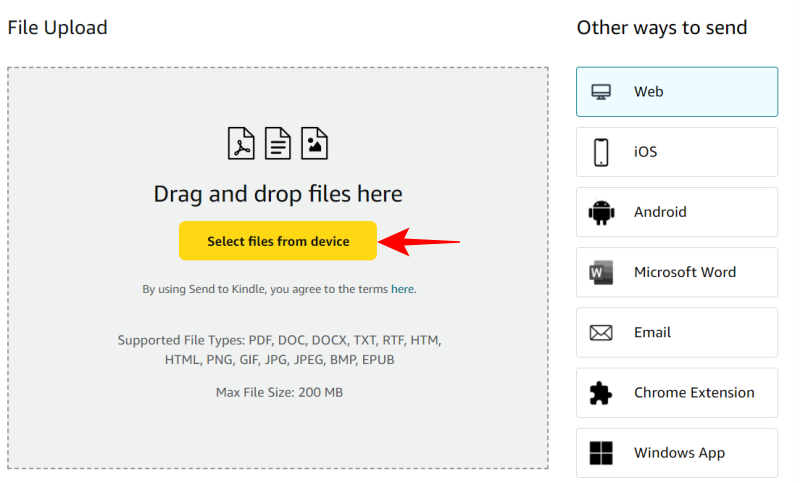Click the 'File Upload' heading
The width and height of the screenshot is (800, 483).
tap(57, 28)
